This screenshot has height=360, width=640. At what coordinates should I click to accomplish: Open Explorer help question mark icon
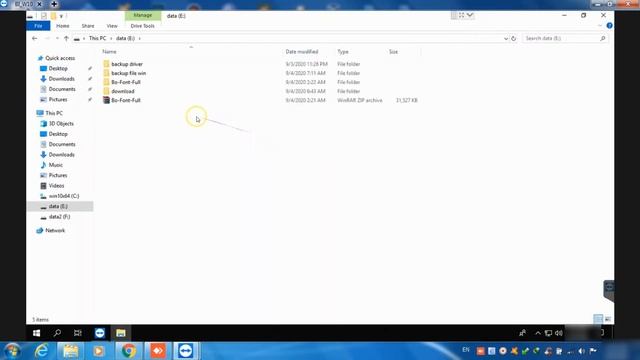609,26
